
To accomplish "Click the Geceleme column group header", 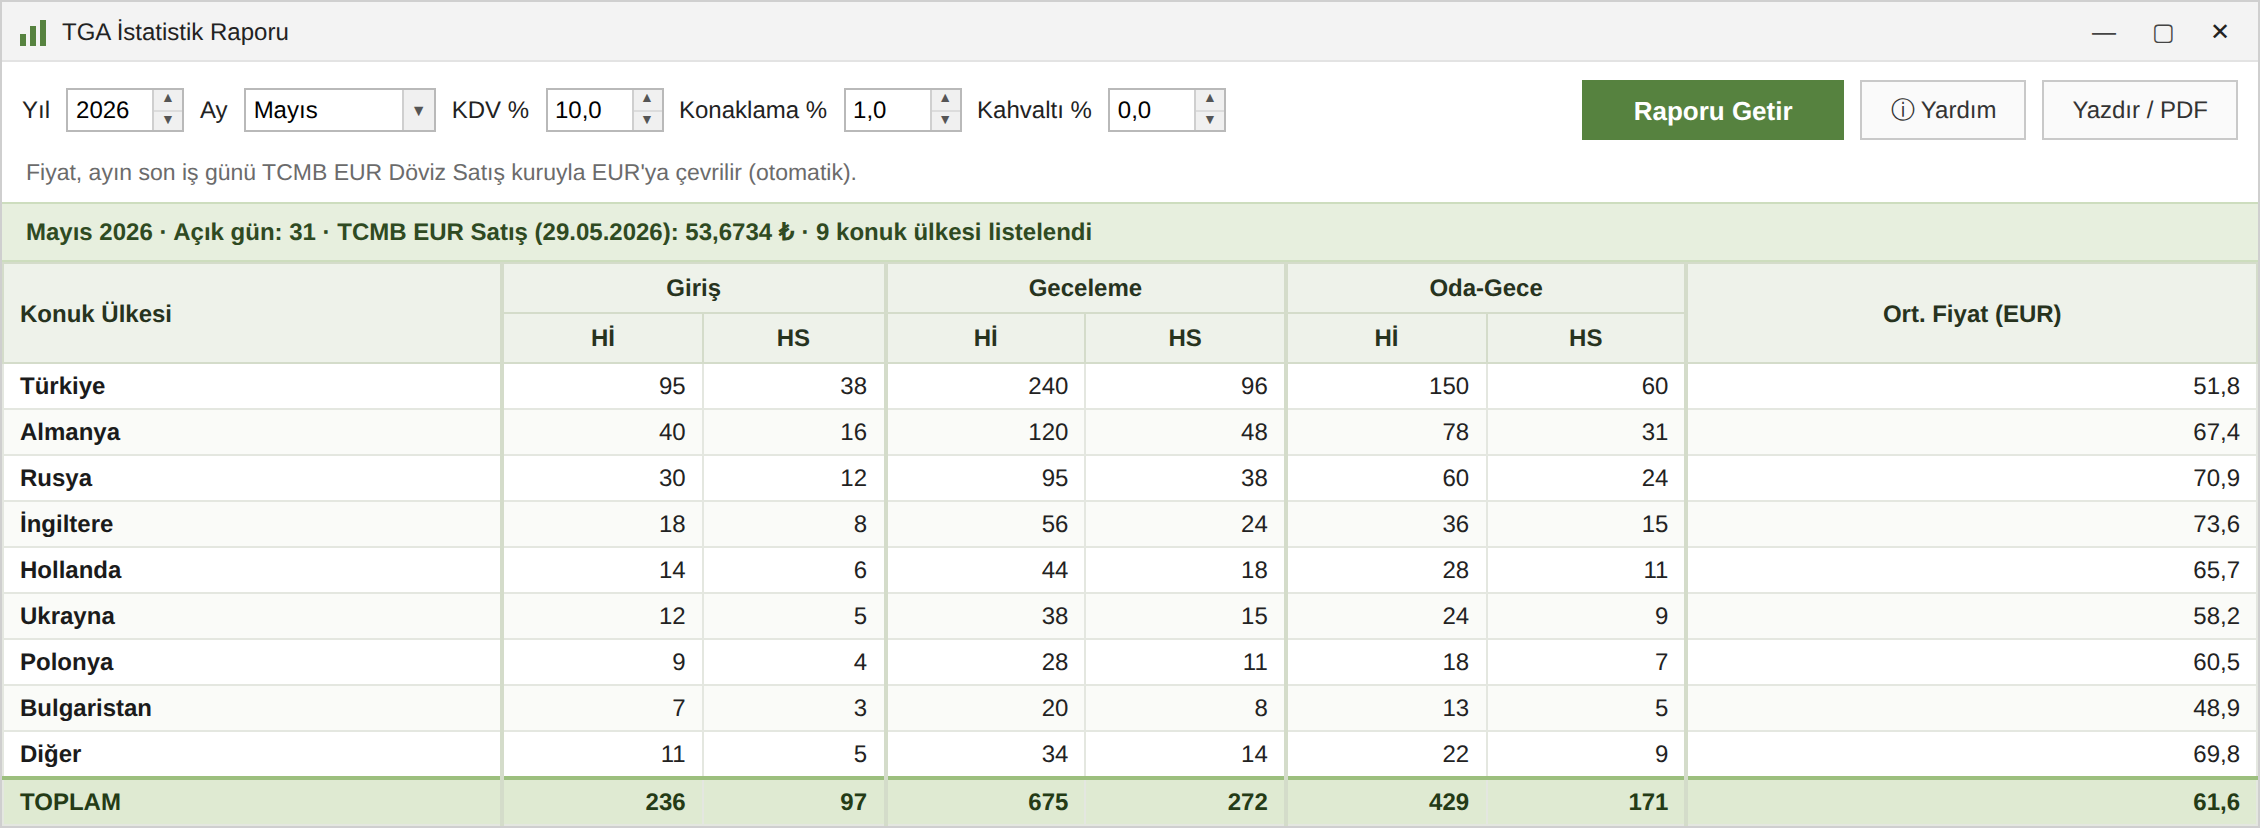I will (1085, 288).
